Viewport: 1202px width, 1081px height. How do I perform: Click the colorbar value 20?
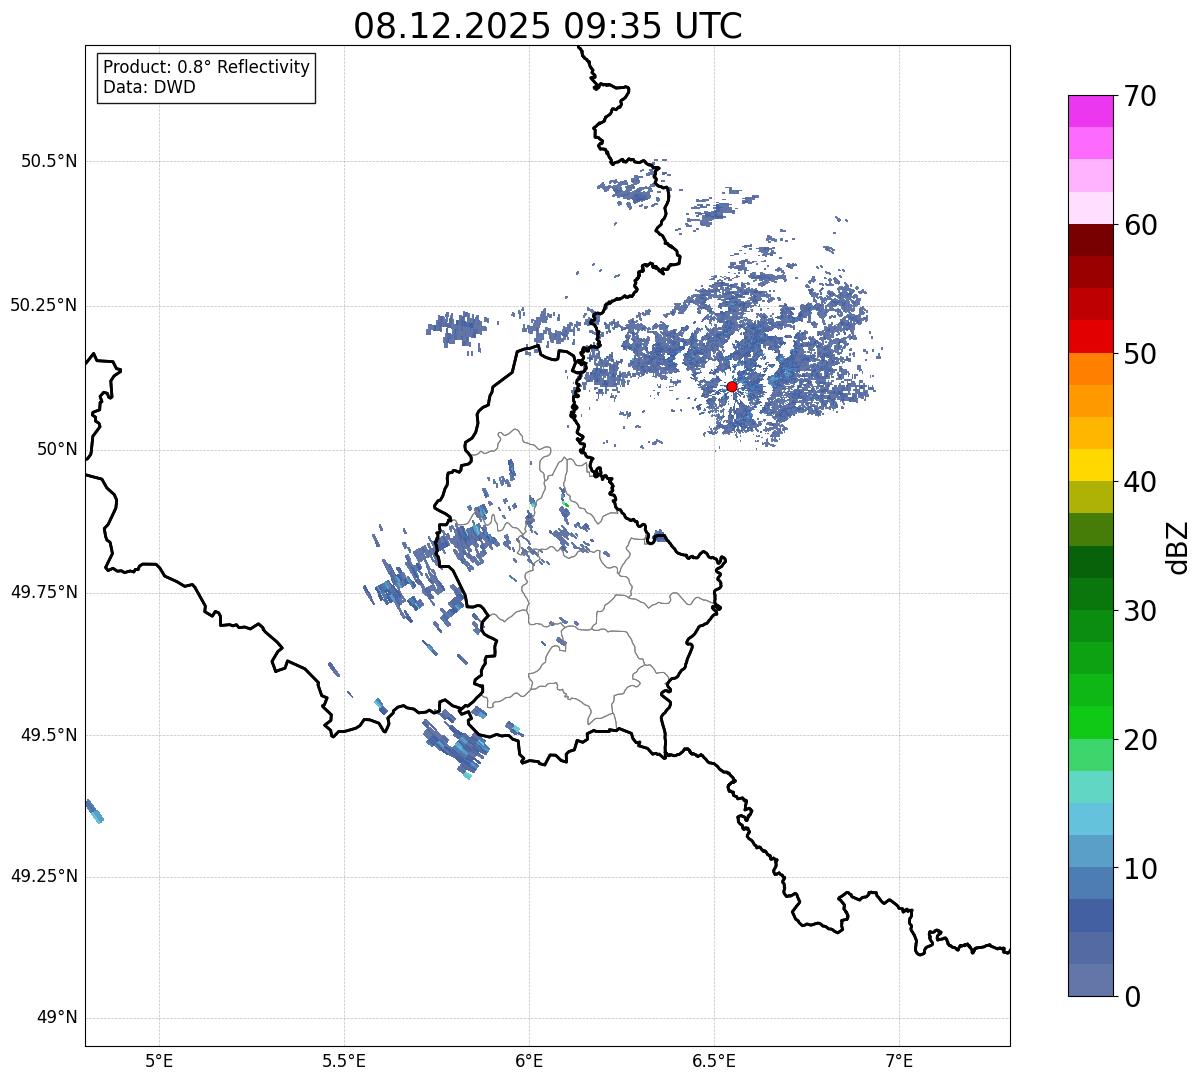coord(1140,740)
